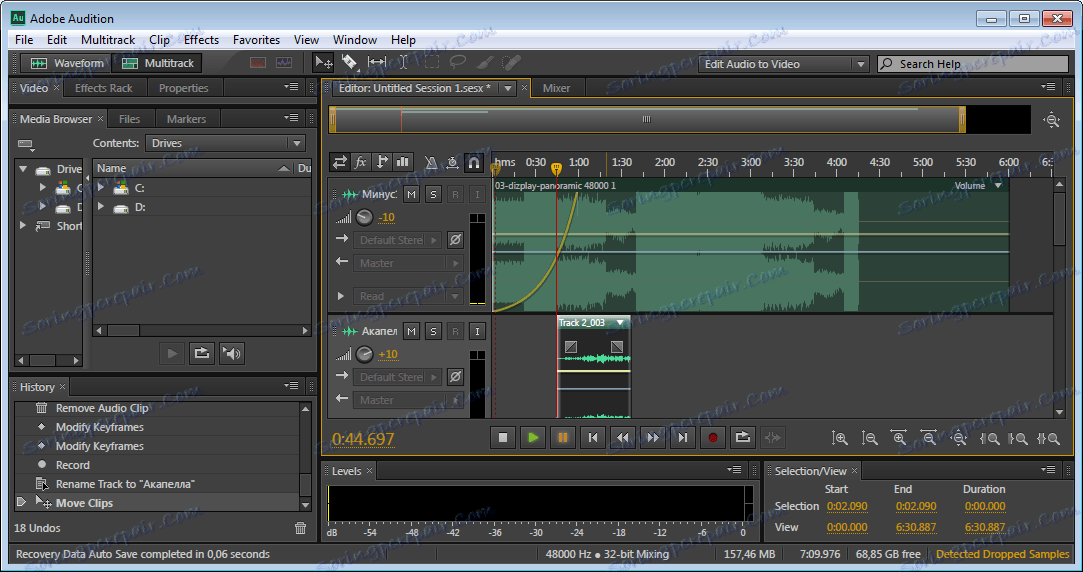
Task: Select the Razor tool in toolbar
Action: pos(350,62)
